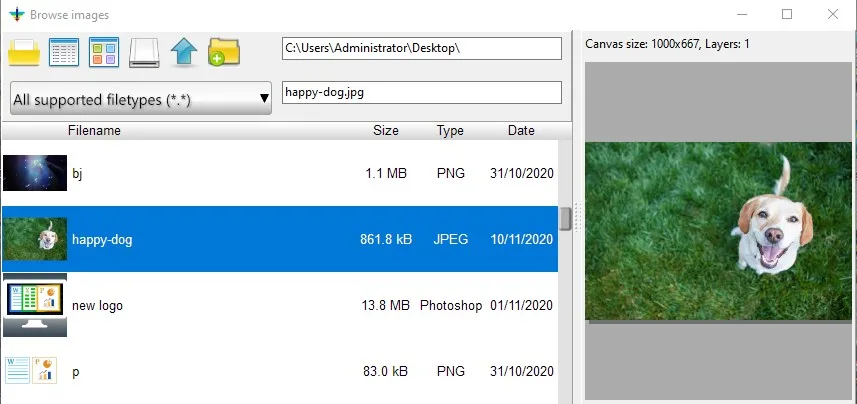Click the app icon in title bar

[x=17, y=14]
